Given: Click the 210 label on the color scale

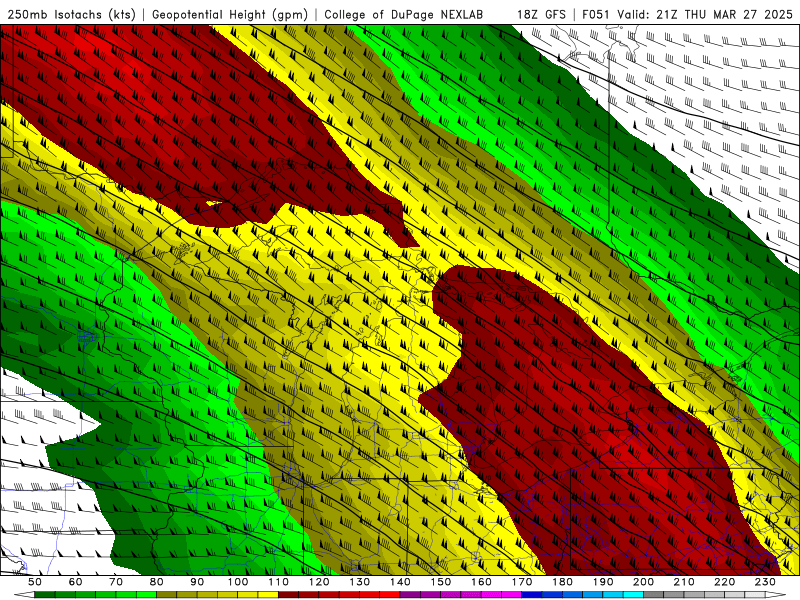Looking at the screenshot, I should 684,582.
